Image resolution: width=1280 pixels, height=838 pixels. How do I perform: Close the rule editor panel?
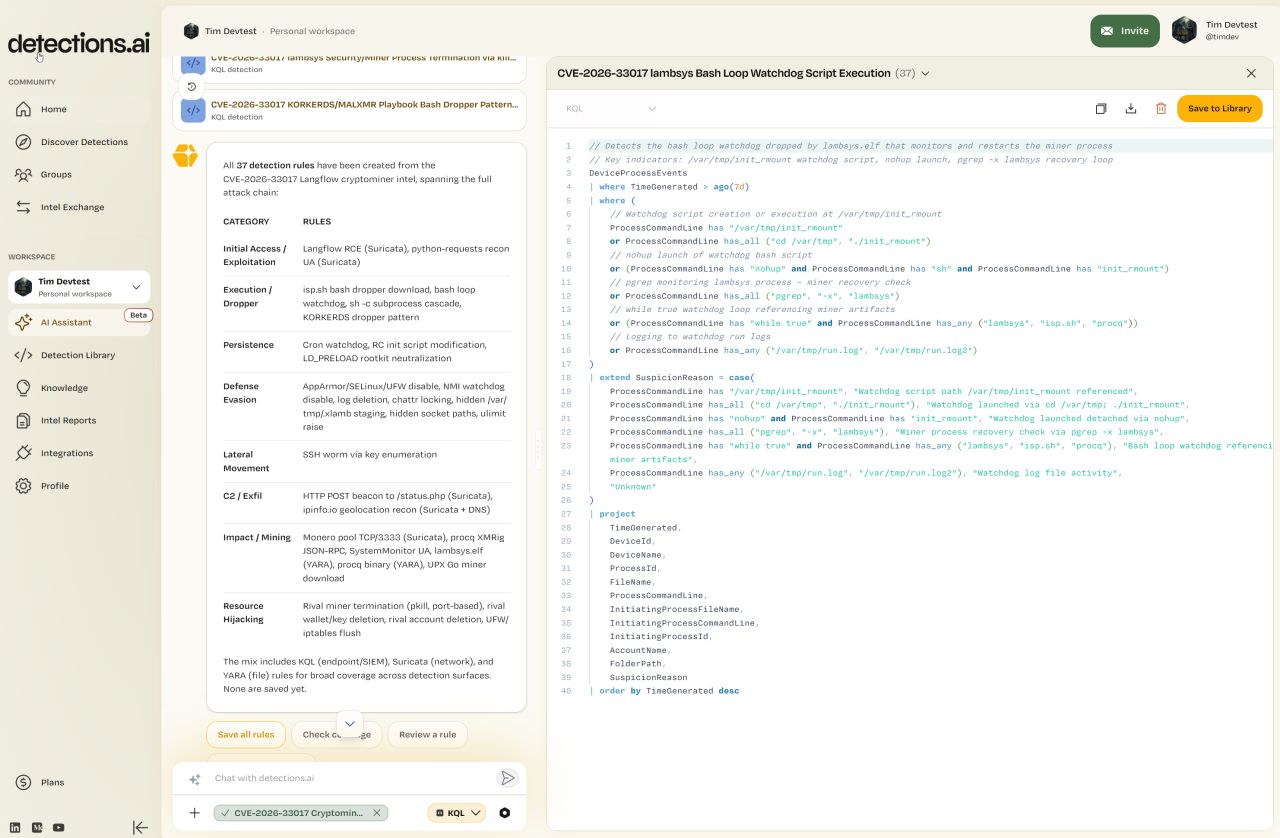pos(1251,73)
